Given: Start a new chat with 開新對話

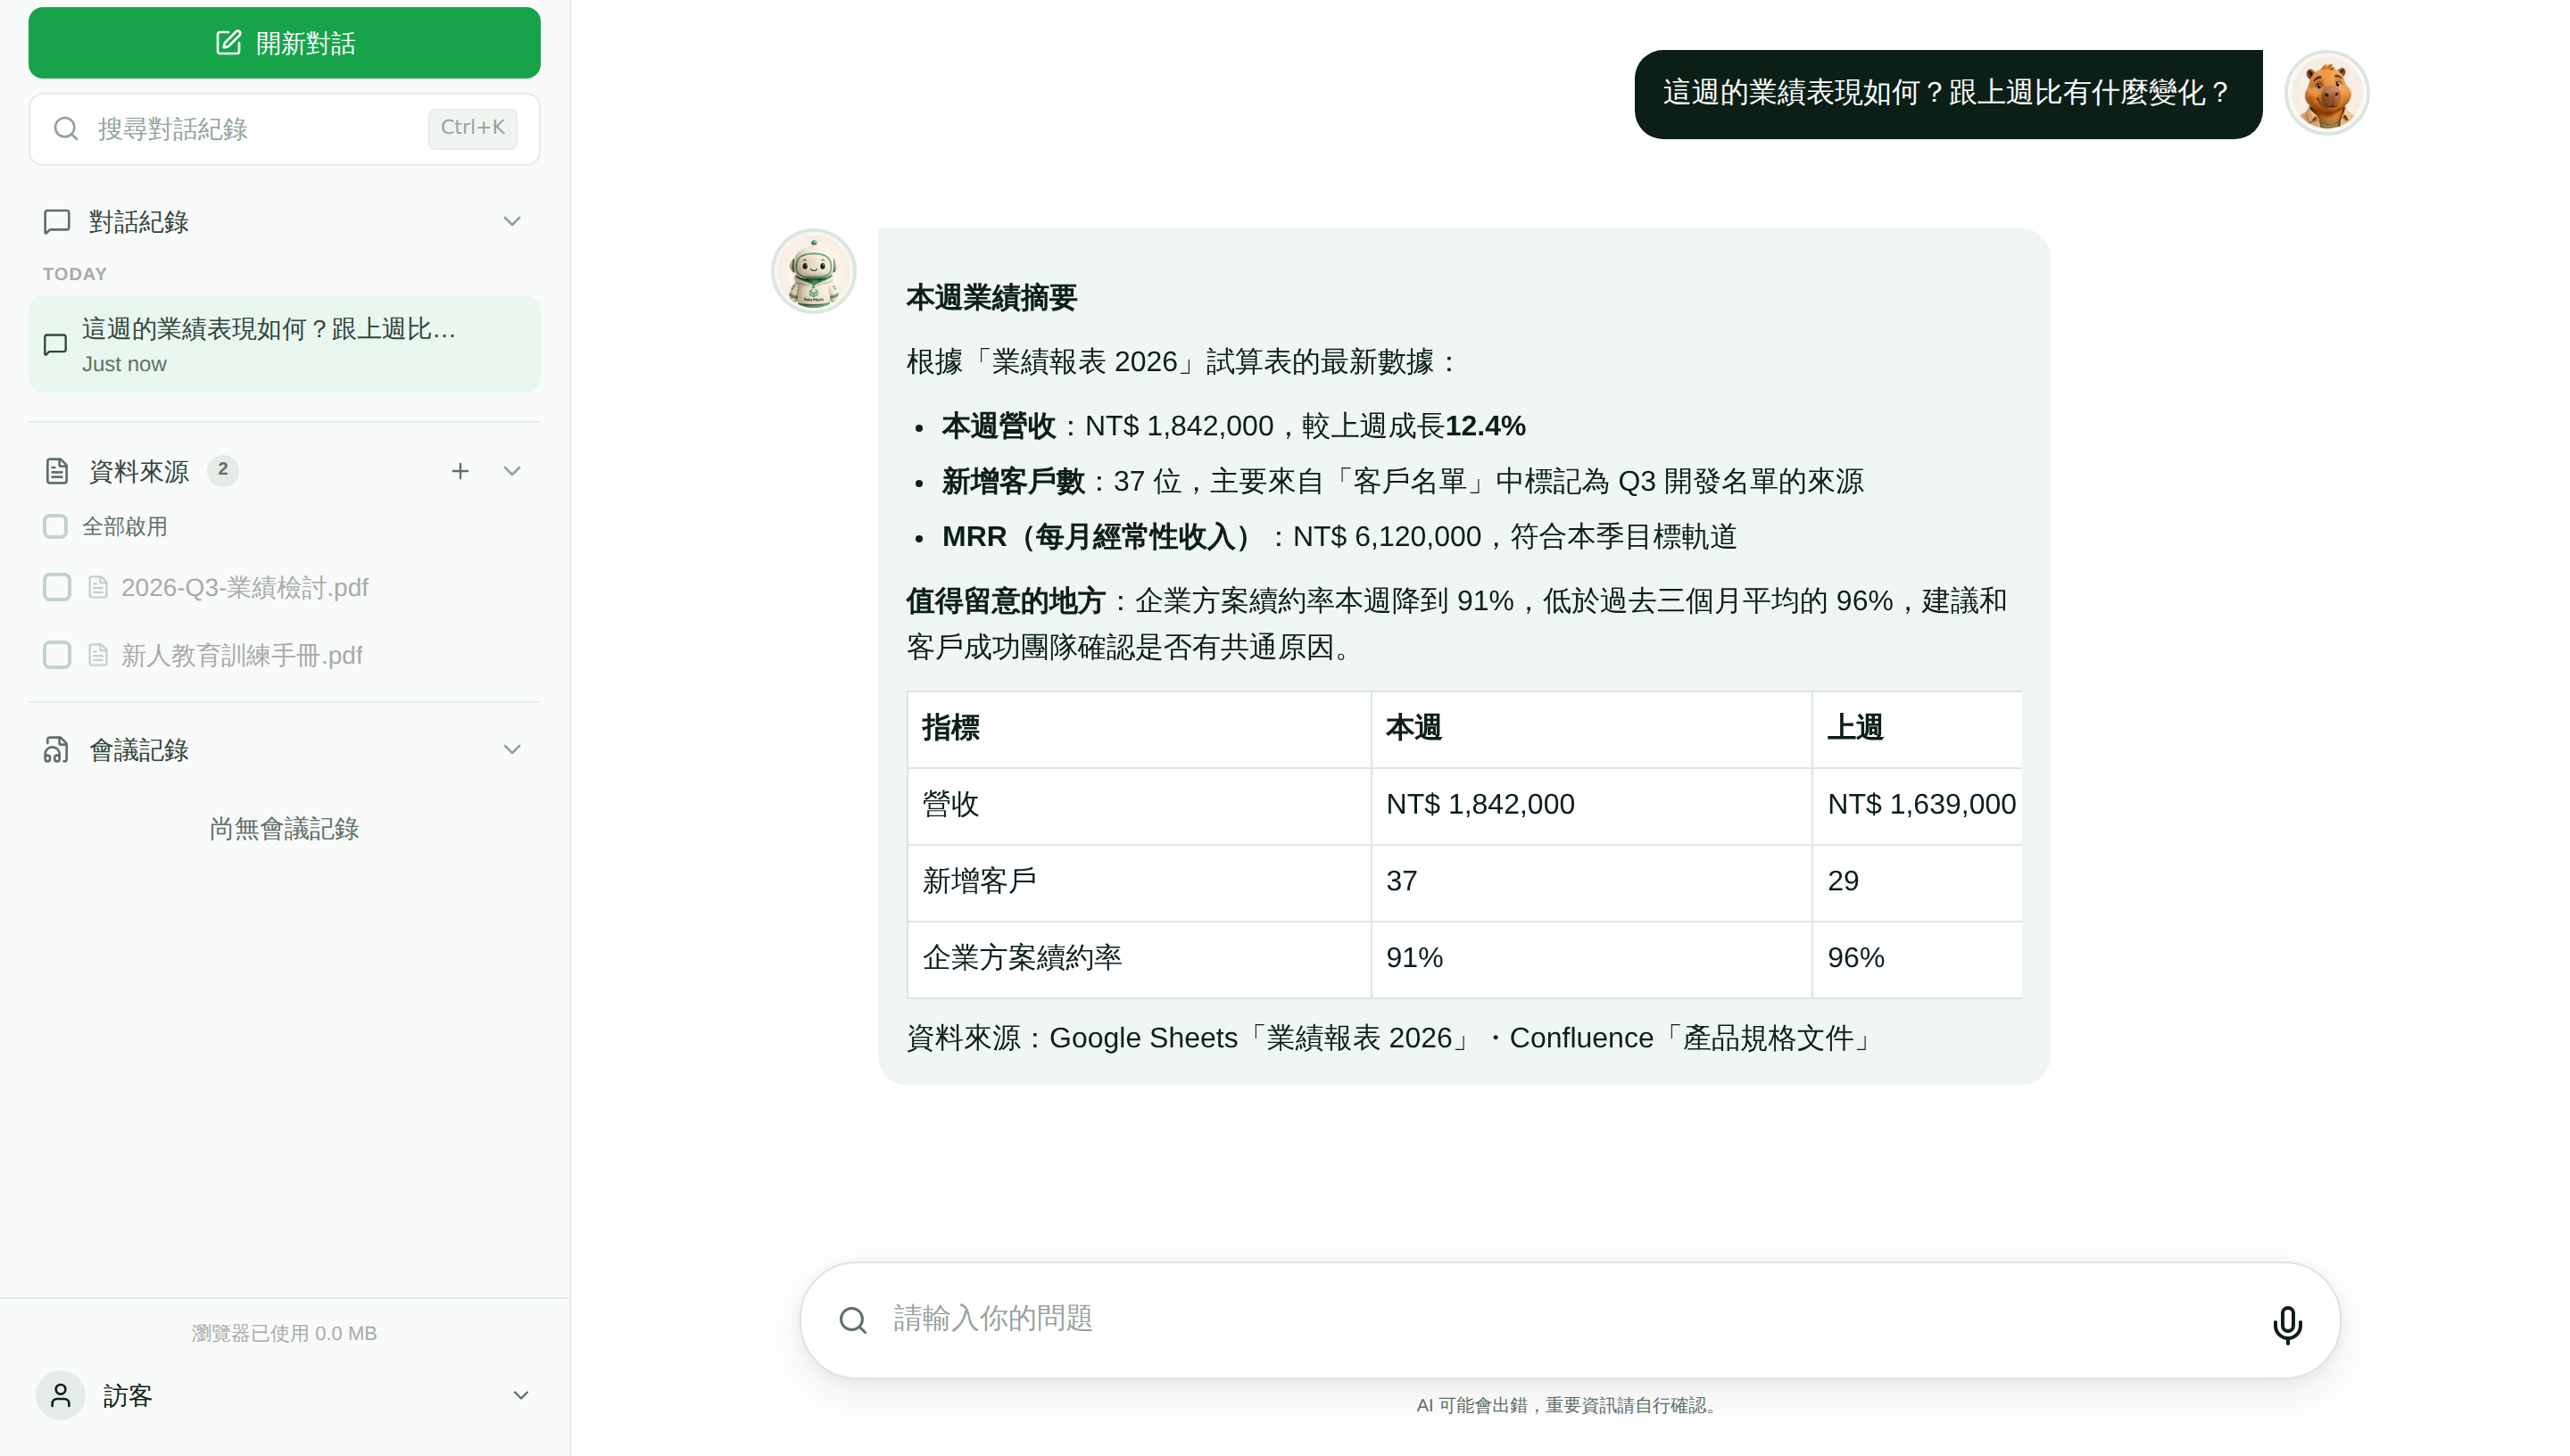Looking at the screenshot, I should tap(284, 43).
